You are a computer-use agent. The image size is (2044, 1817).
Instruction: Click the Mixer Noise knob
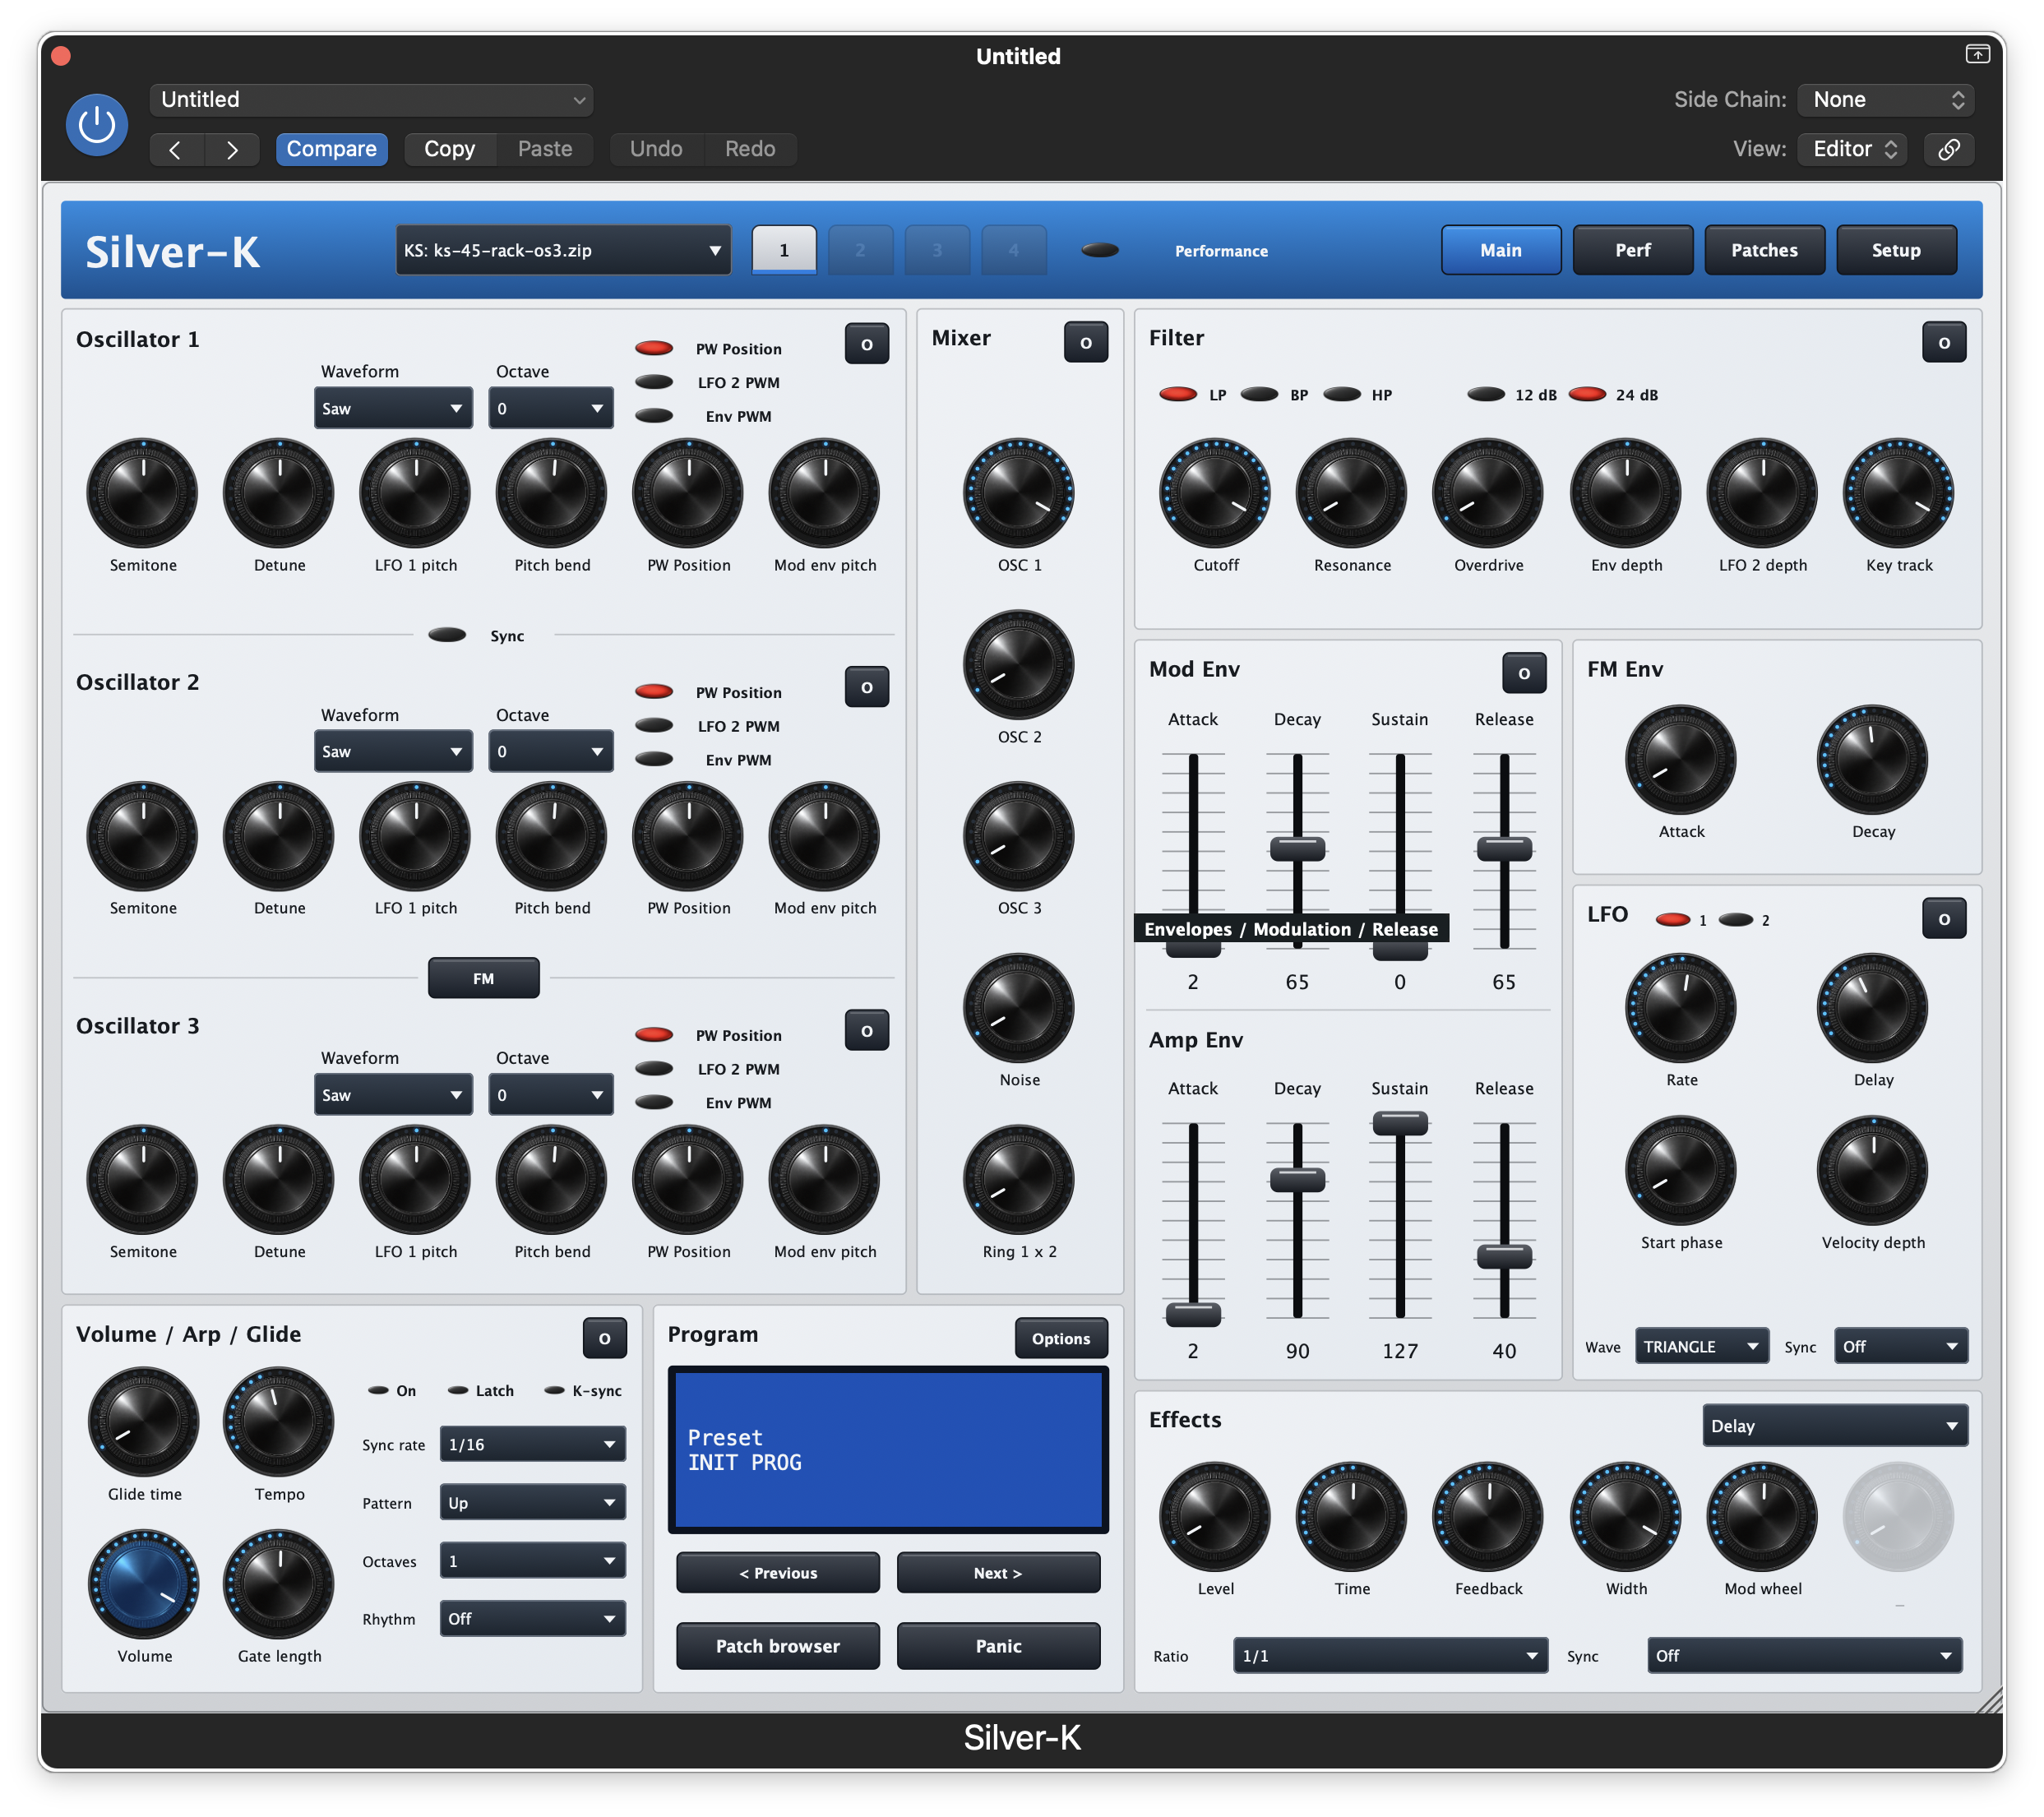pos(1018,1008)
